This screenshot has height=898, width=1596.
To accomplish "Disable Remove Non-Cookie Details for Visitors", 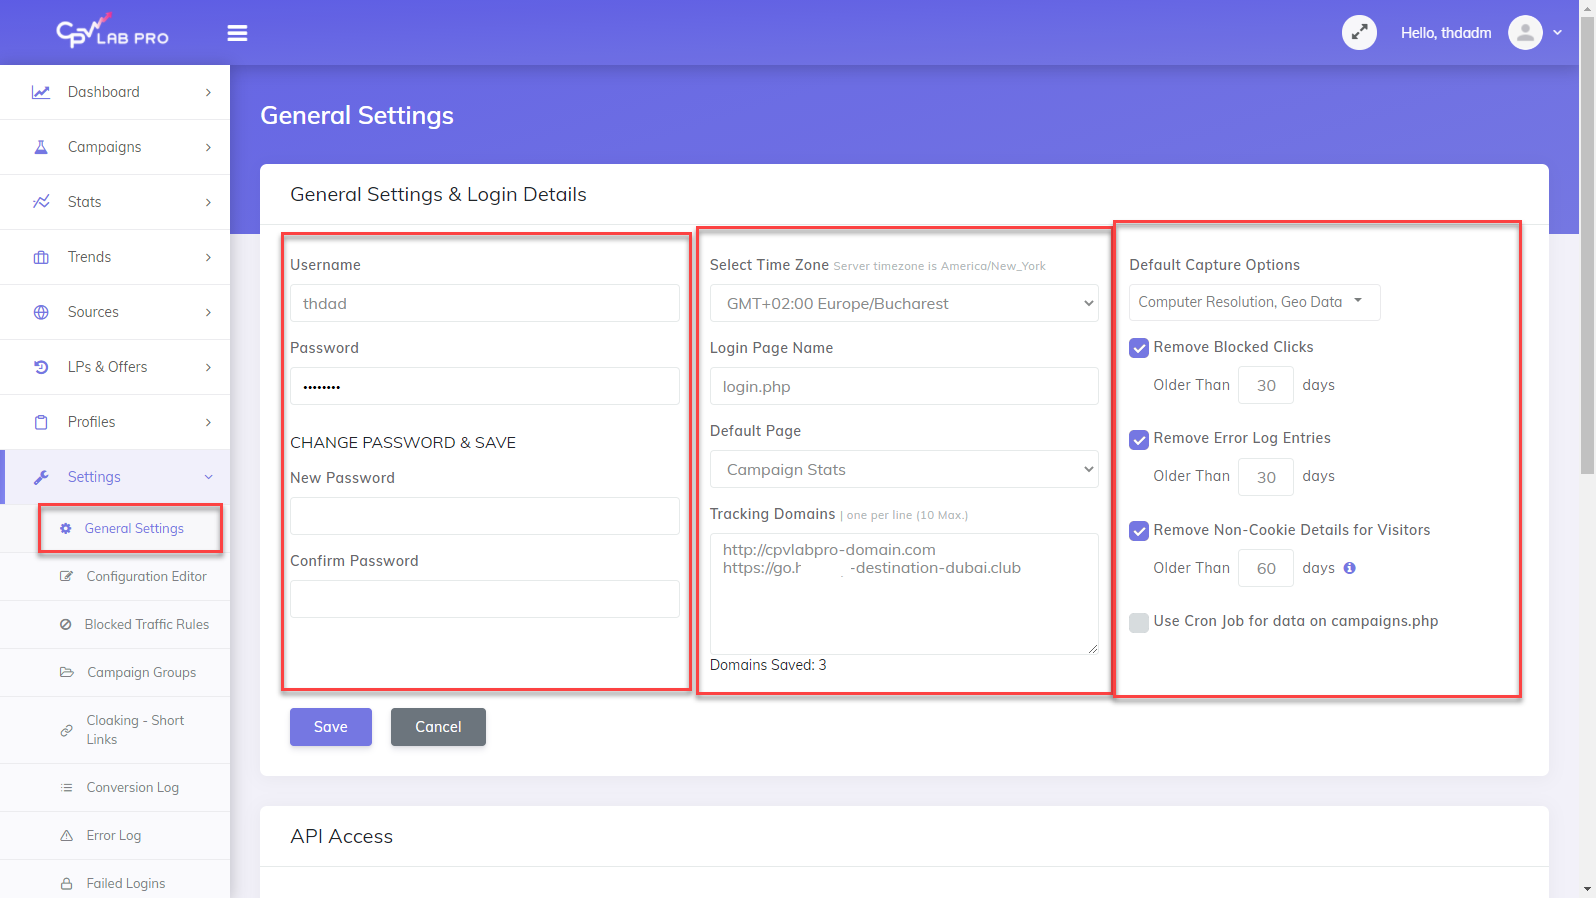I will pyautogui.click(x=1139, y=531).
